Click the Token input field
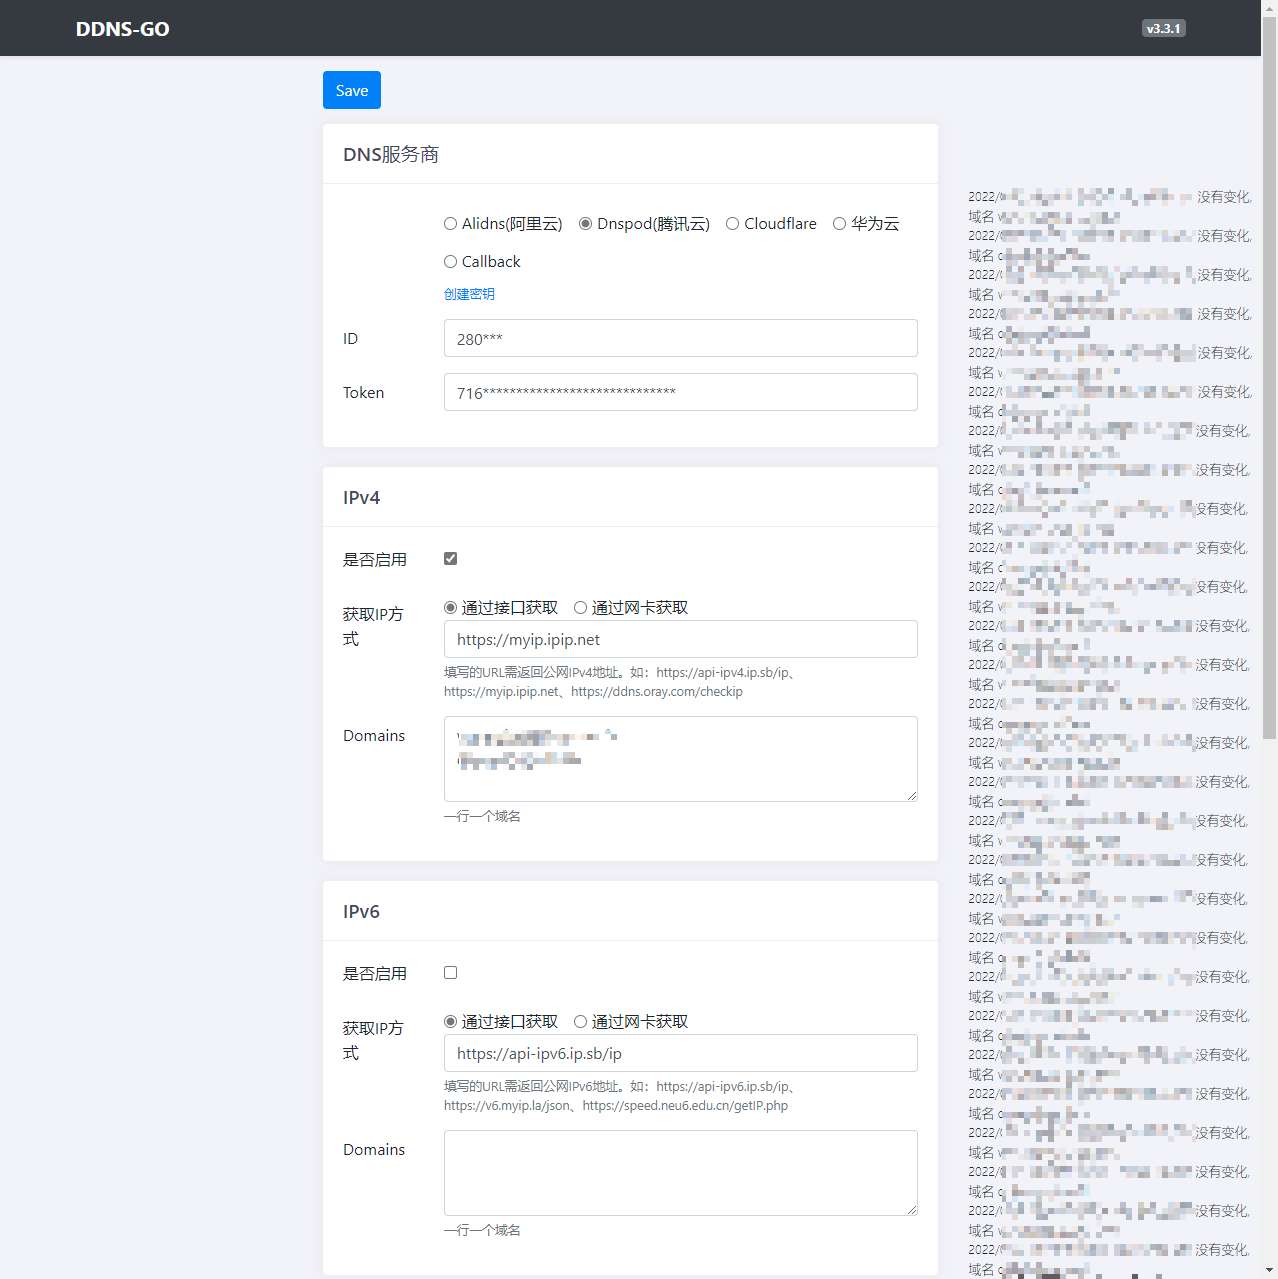The image size is (1278, 1279). [680, 392]
